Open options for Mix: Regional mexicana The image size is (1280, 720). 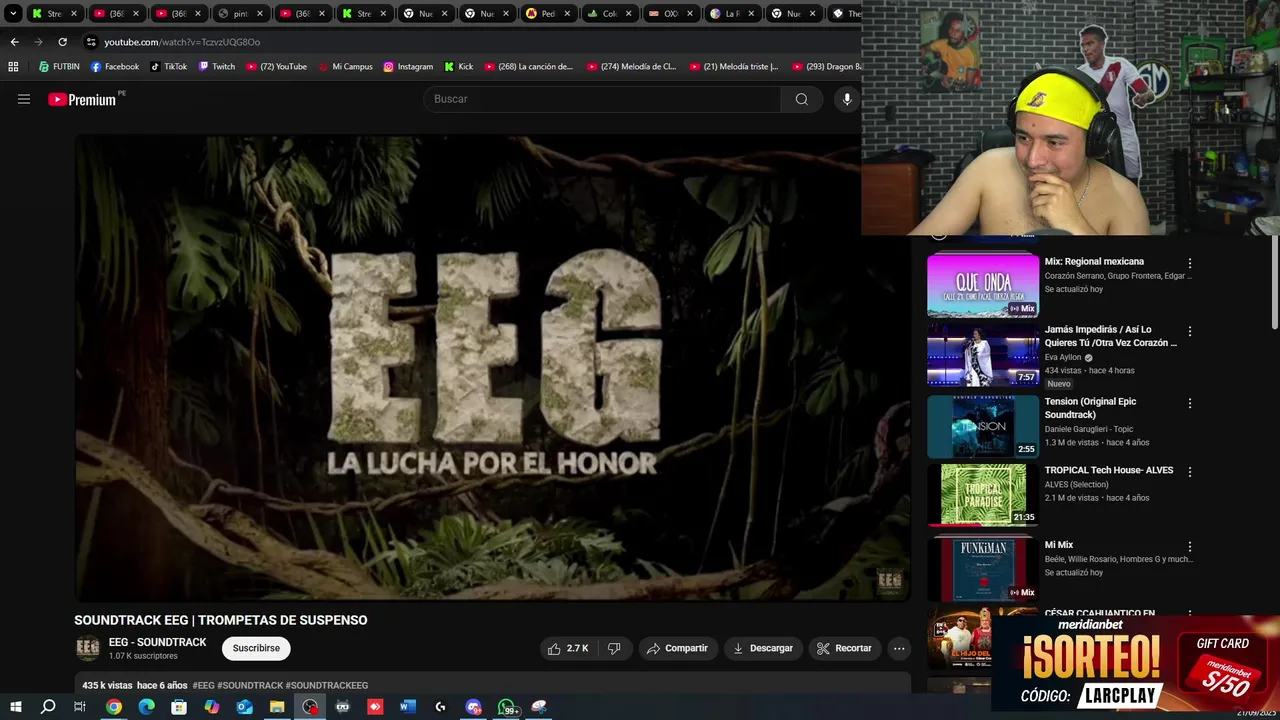1190,263
